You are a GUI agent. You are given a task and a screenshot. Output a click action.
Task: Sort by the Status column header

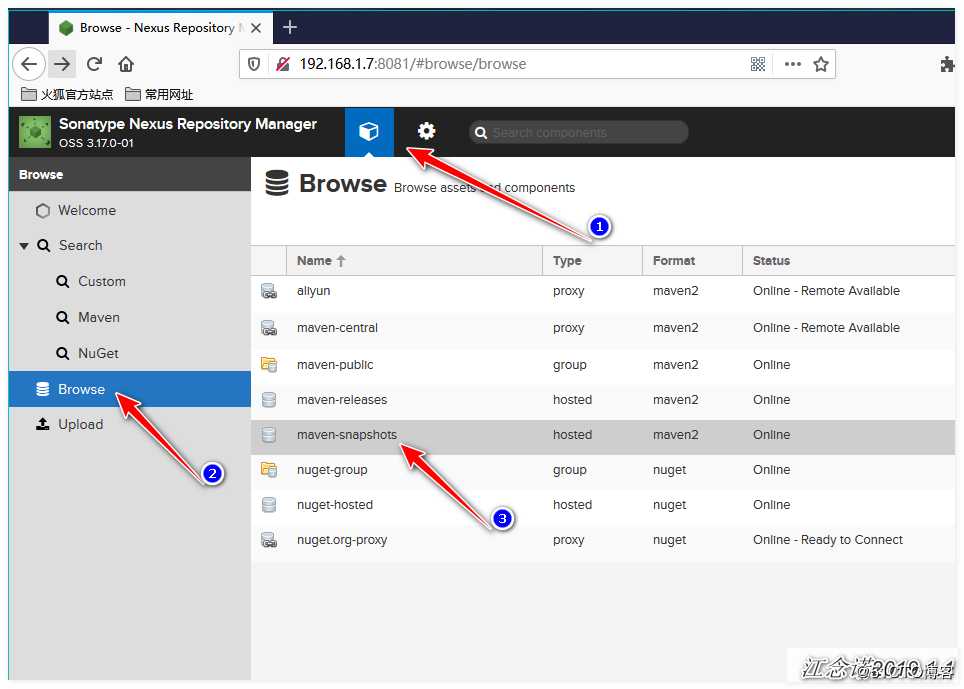[x=849, y=261]
